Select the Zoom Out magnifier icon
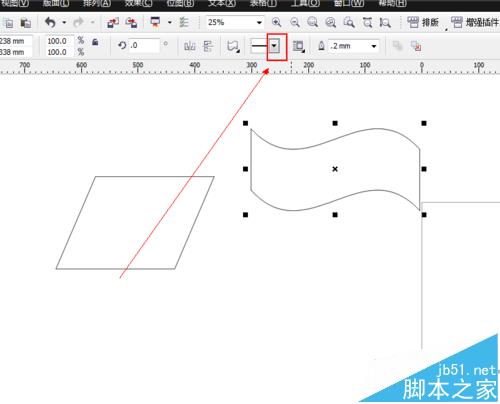This screenshot has height=404, width=500. pos(295,22)
